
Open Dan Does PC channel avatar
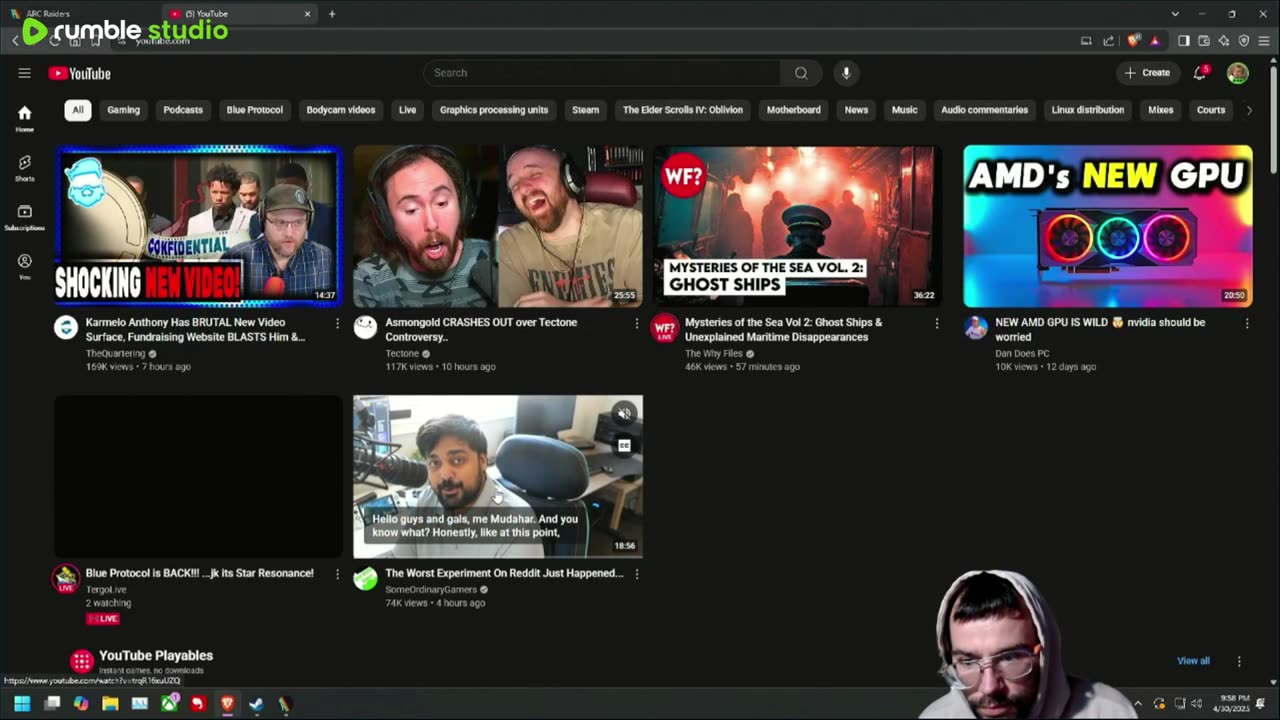976,328
